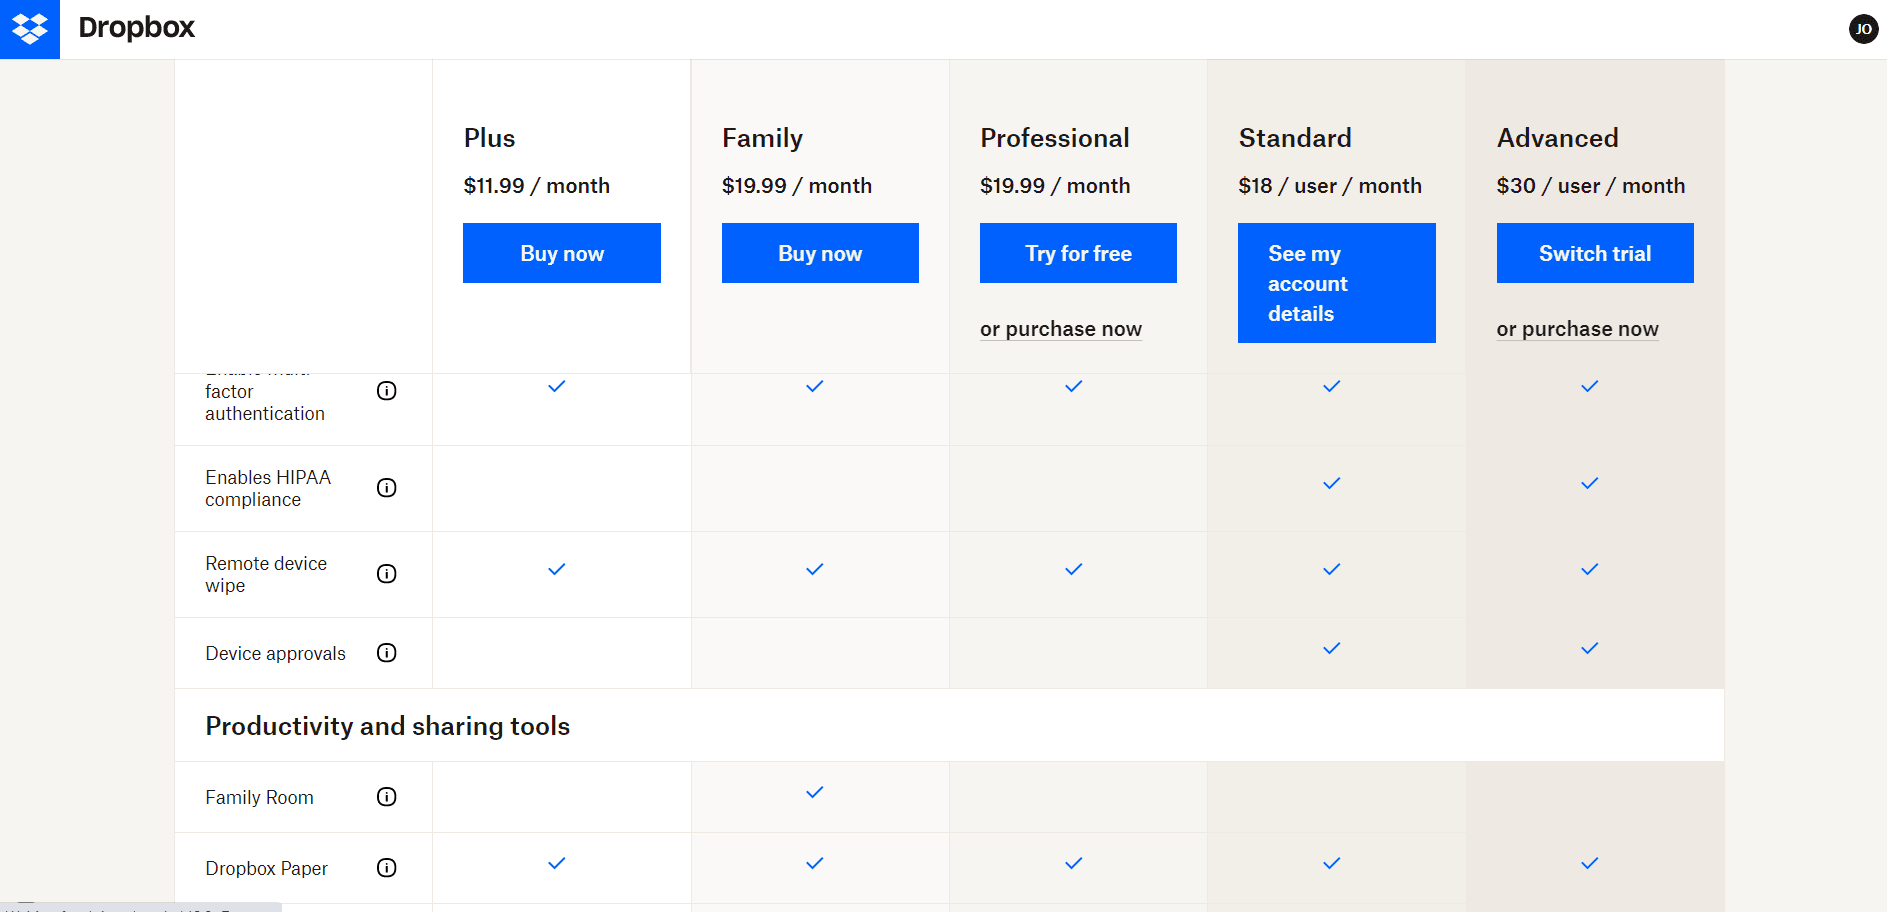Open info tooltip for Family Room

tap(387, 797)
